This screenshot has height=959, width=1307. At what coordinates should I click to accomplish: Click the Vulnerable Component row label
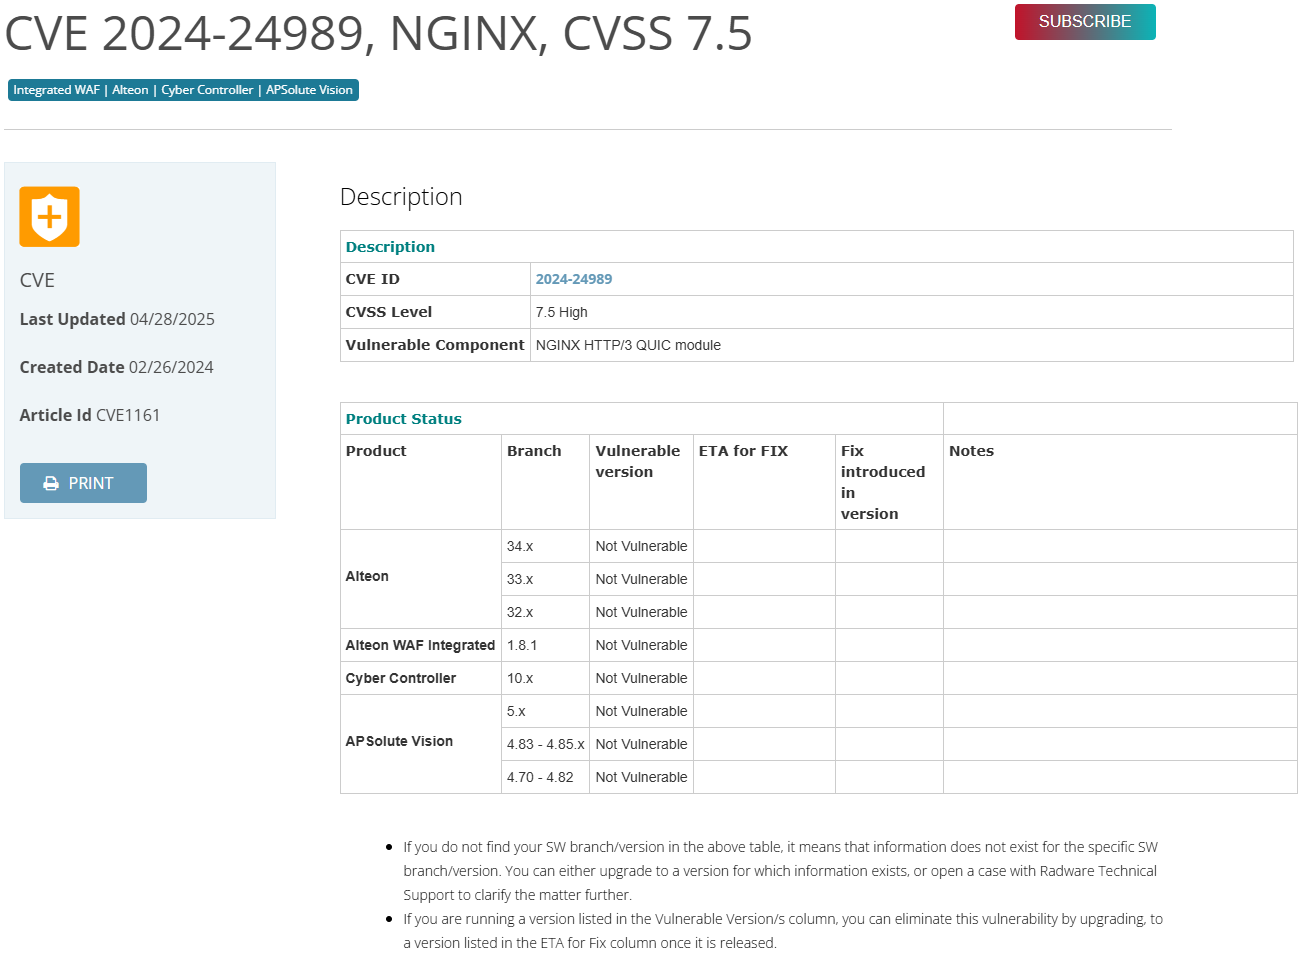(435, 345)
